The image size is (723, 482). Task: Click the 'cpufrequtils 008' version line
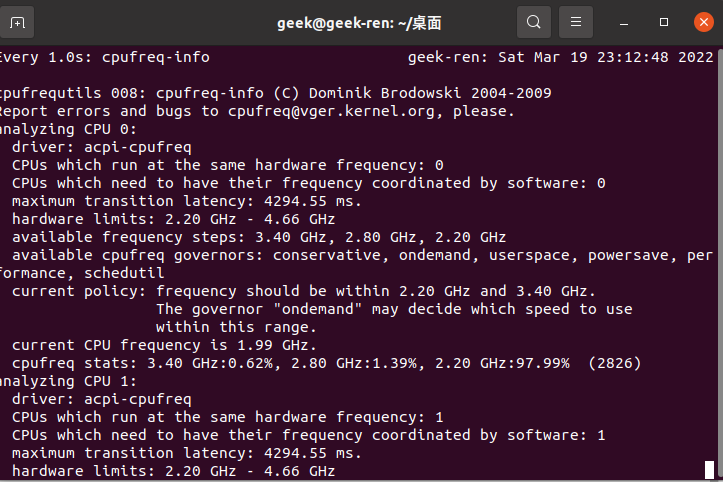click(275, 93)
